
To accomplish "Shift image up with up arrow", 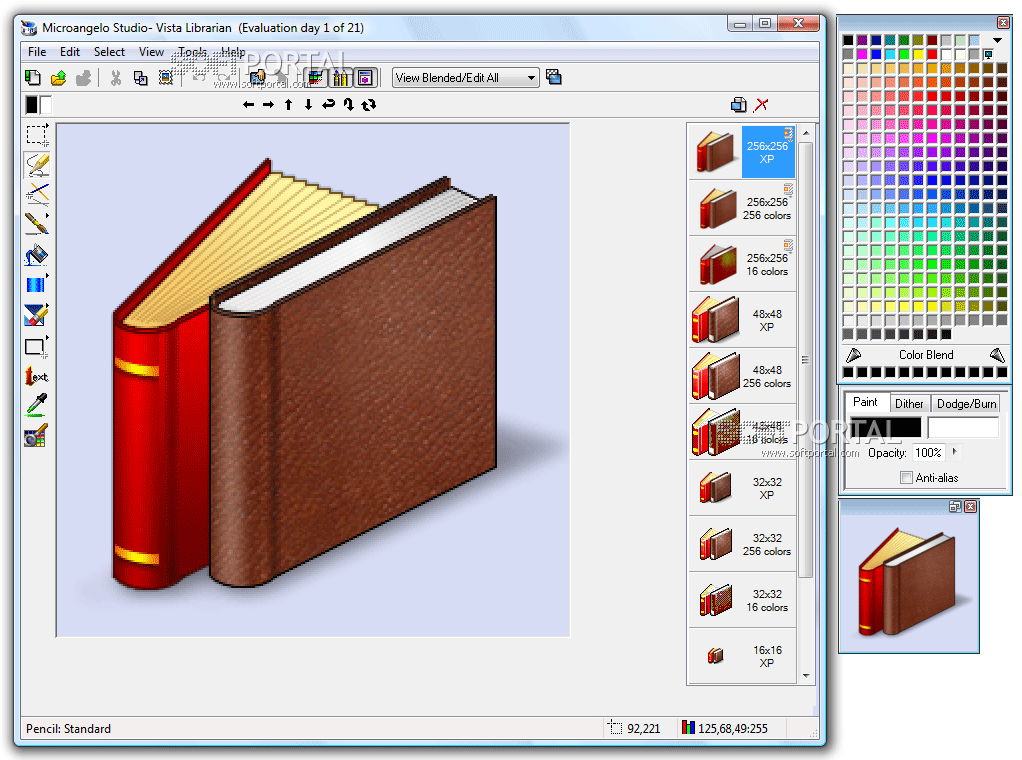I will pos(289,104).
